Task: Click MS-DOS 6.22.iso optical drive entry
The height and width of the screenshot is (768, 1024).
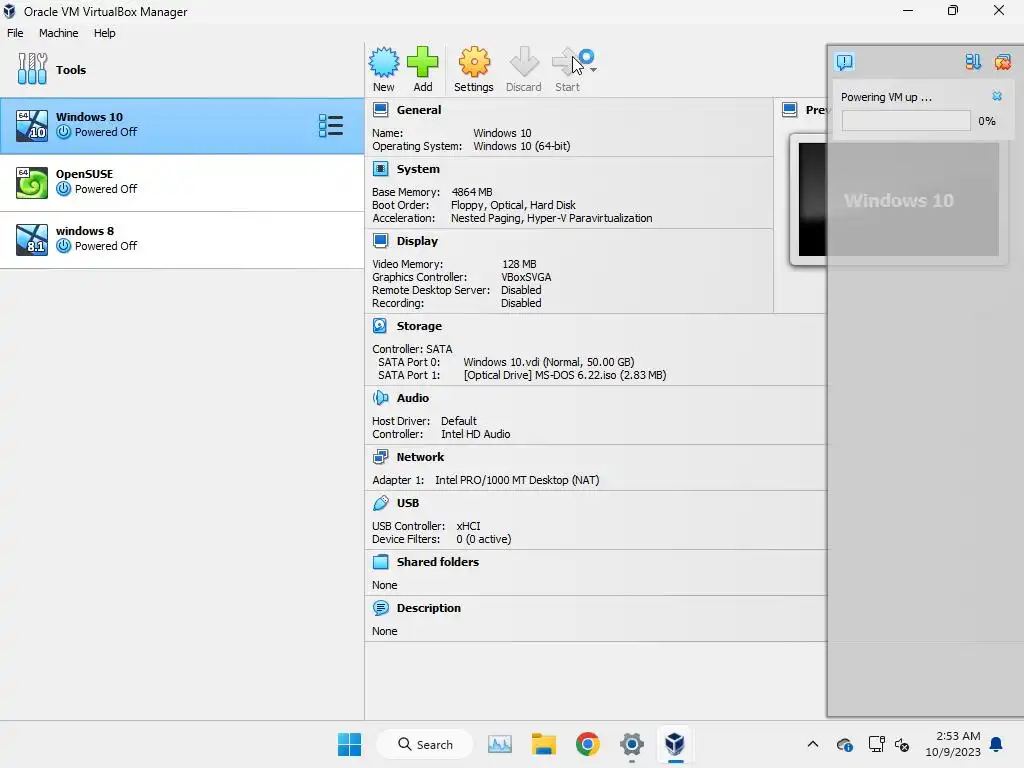Action: click(565, 375)
